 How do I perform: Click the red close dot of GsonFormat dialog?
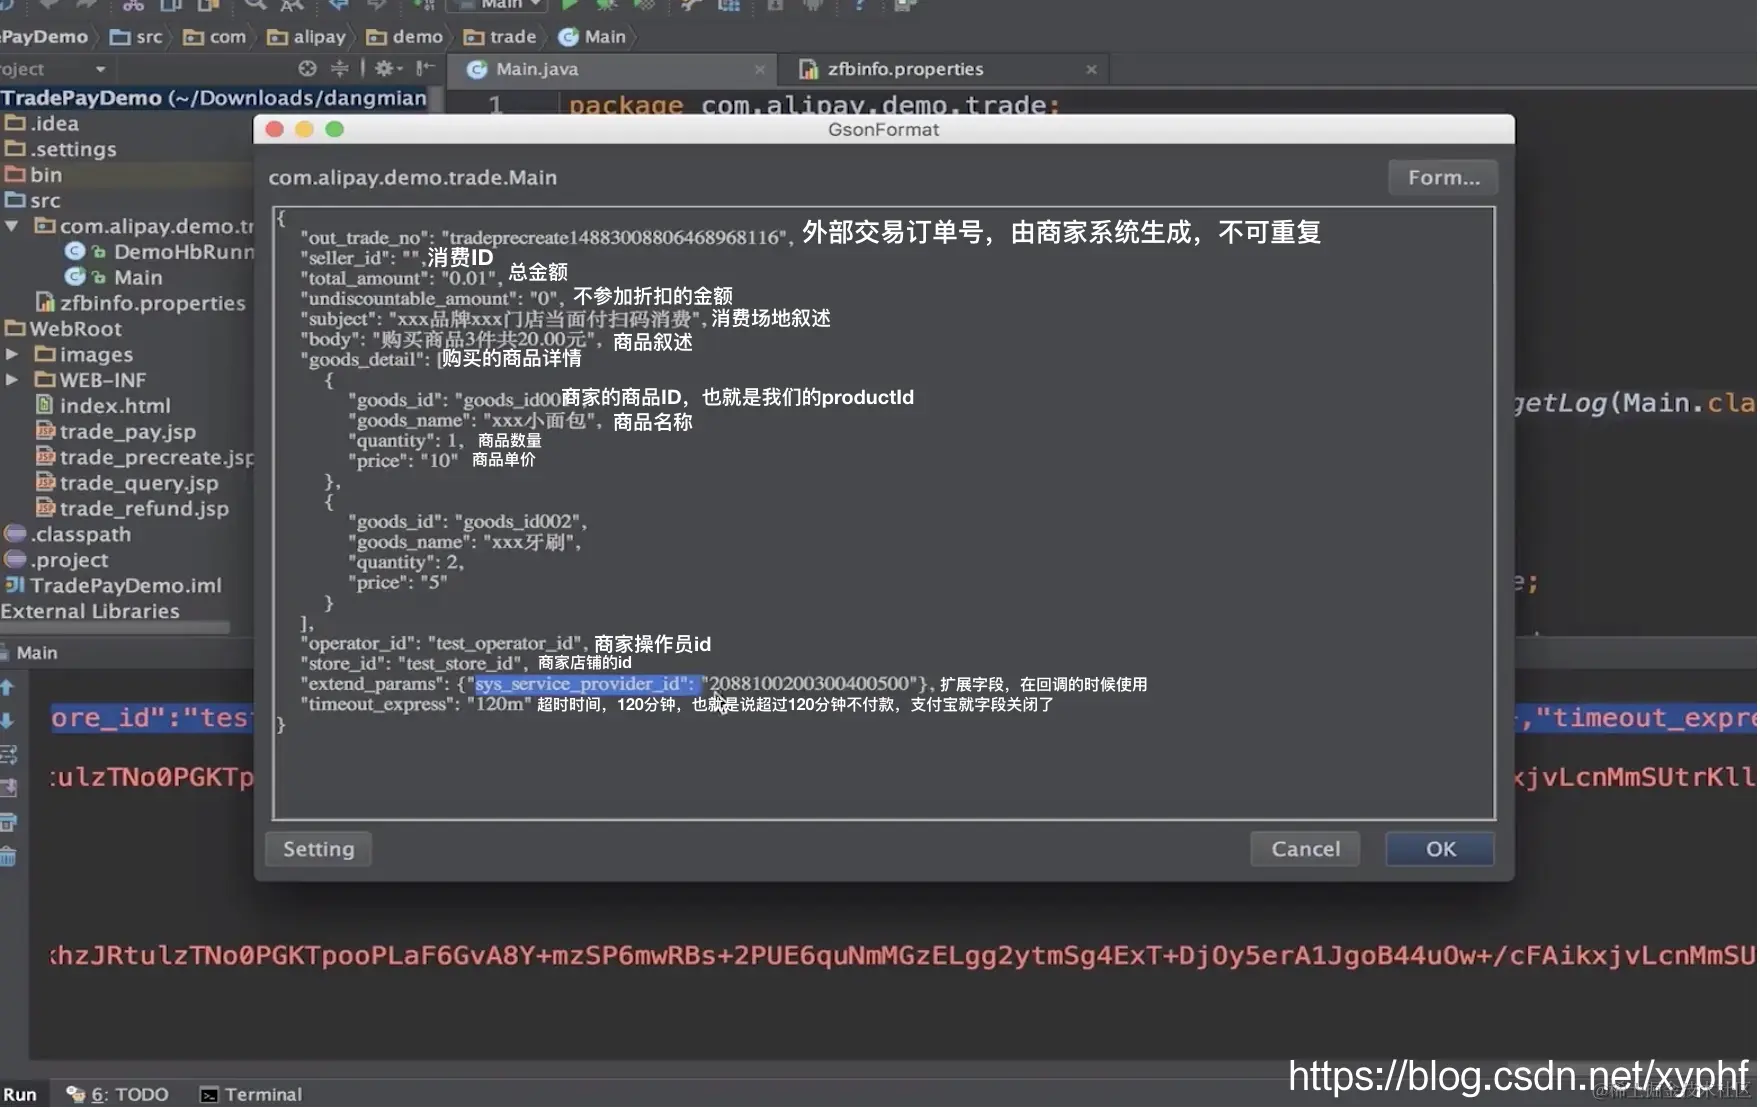(x=275, y=129)
